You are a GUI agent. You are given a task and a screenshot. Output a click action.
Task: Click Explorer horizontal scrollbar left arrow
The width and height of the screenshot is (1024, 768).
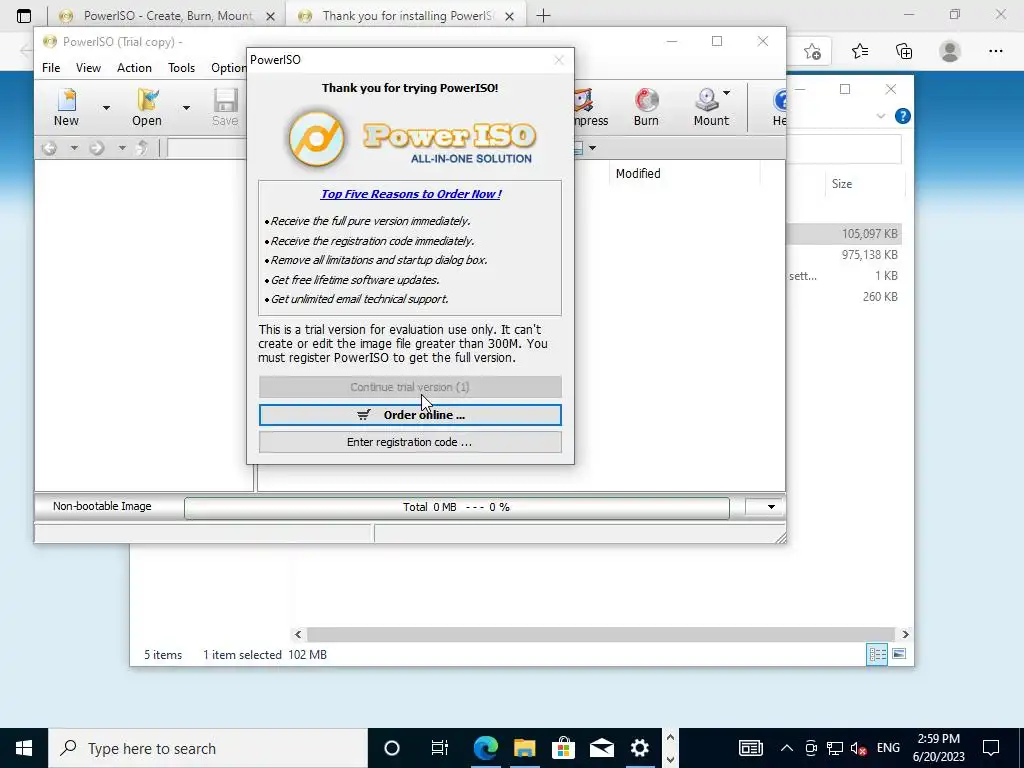[x=298, y=634]
